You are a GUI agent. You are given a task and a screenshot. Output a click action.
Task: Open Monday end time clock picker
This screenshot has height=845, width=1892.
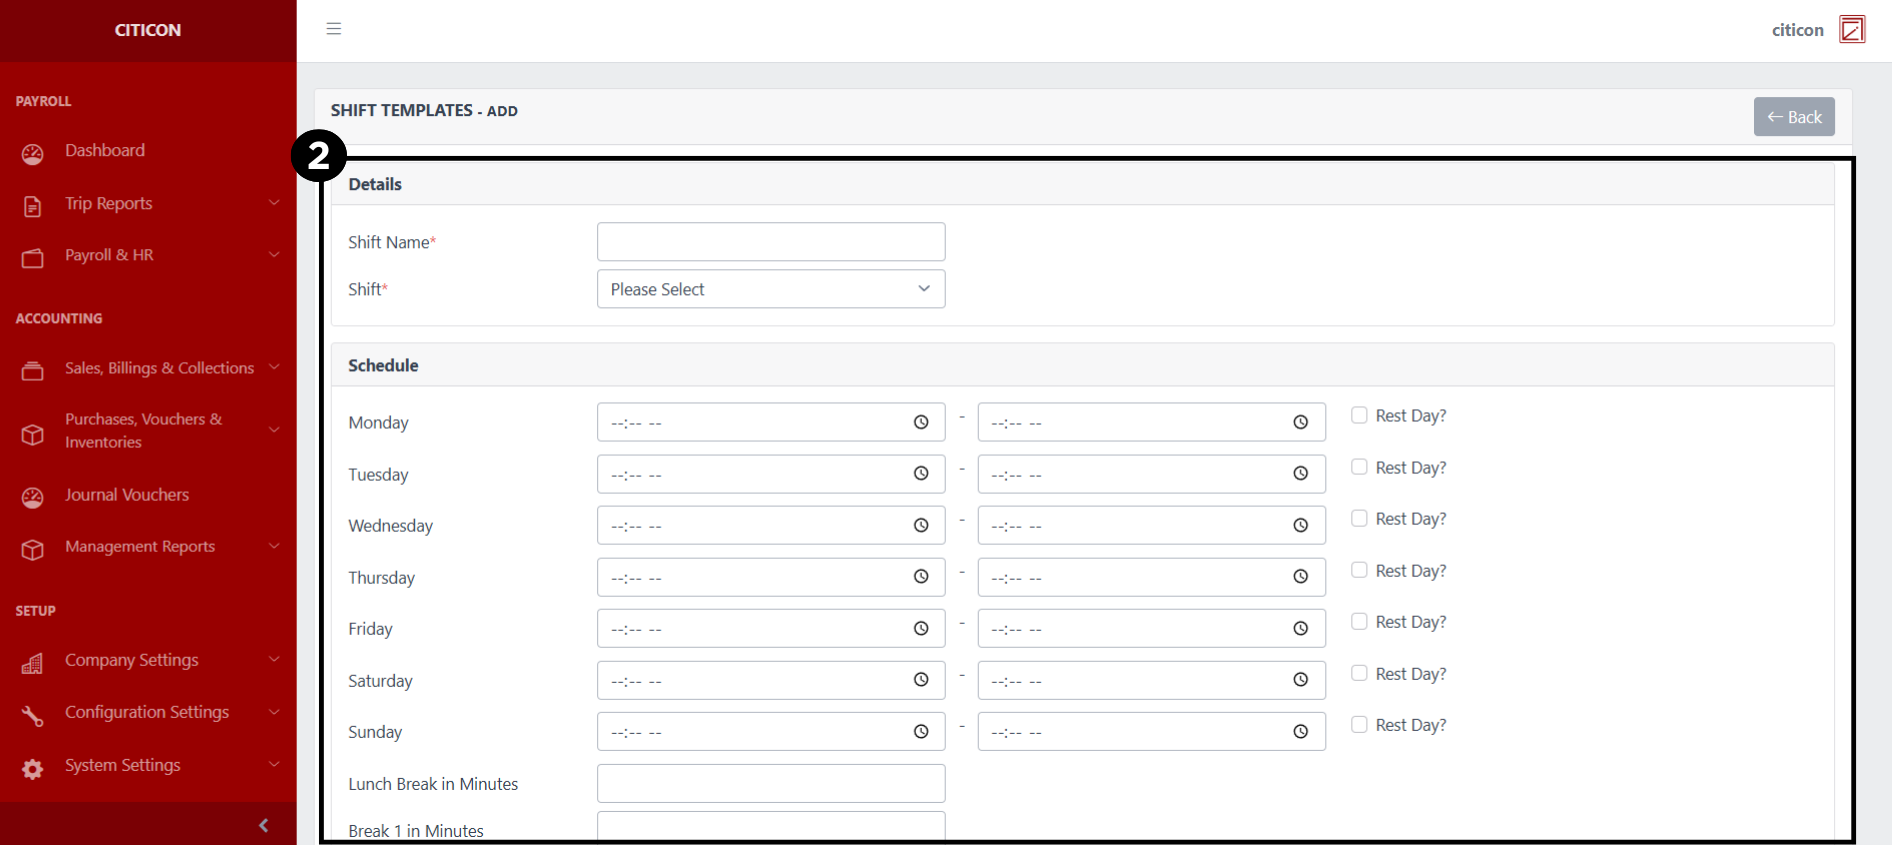(x=1300, y=422)
